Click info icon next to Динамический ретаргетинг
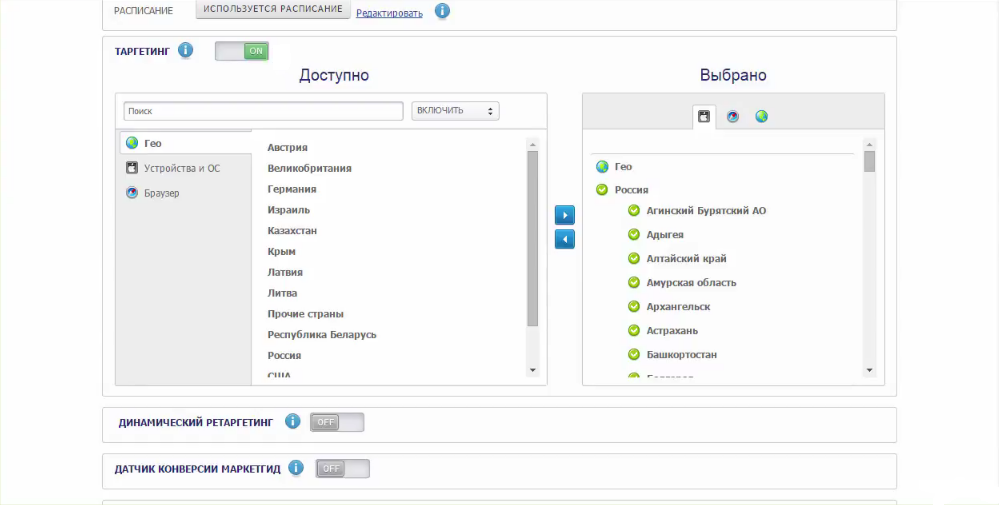The image size is (999, 505). pos(292,421)
